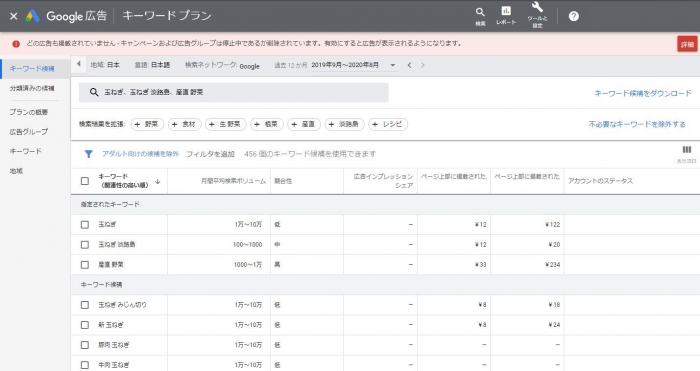700x371 pixels.
Task: Click the ¥234 value in 産直 野菜 row
Action: pyautogui.click(x=552, y=265)
